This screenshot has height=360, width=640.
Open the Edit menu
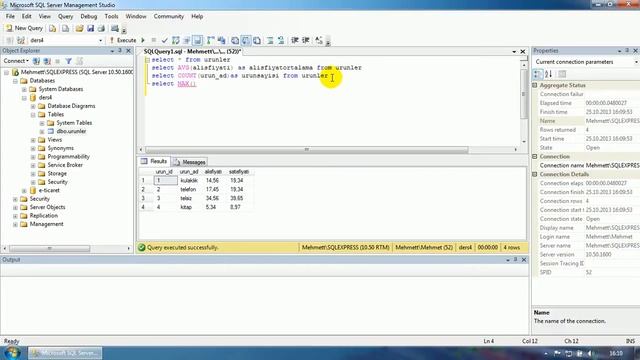click(x=27, y=16)
